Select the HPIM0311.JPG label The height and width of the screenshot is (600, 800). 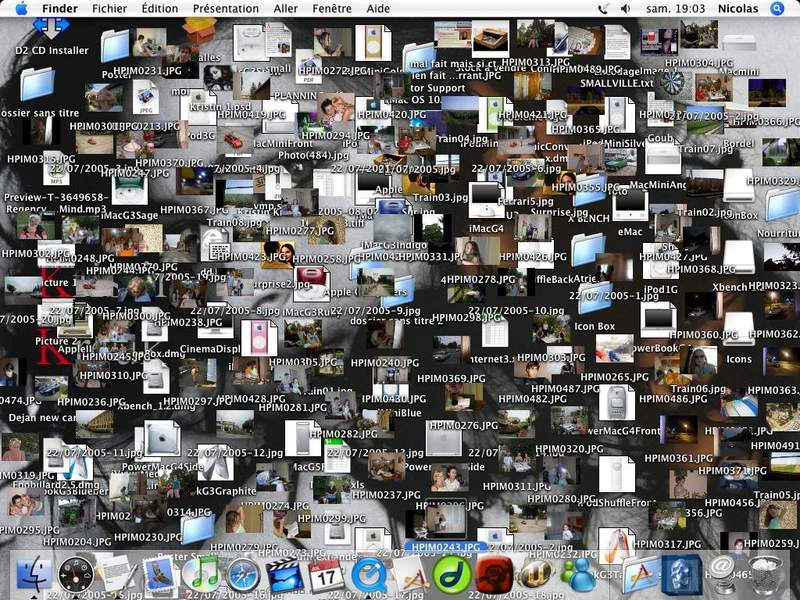(x=517, y=486)
